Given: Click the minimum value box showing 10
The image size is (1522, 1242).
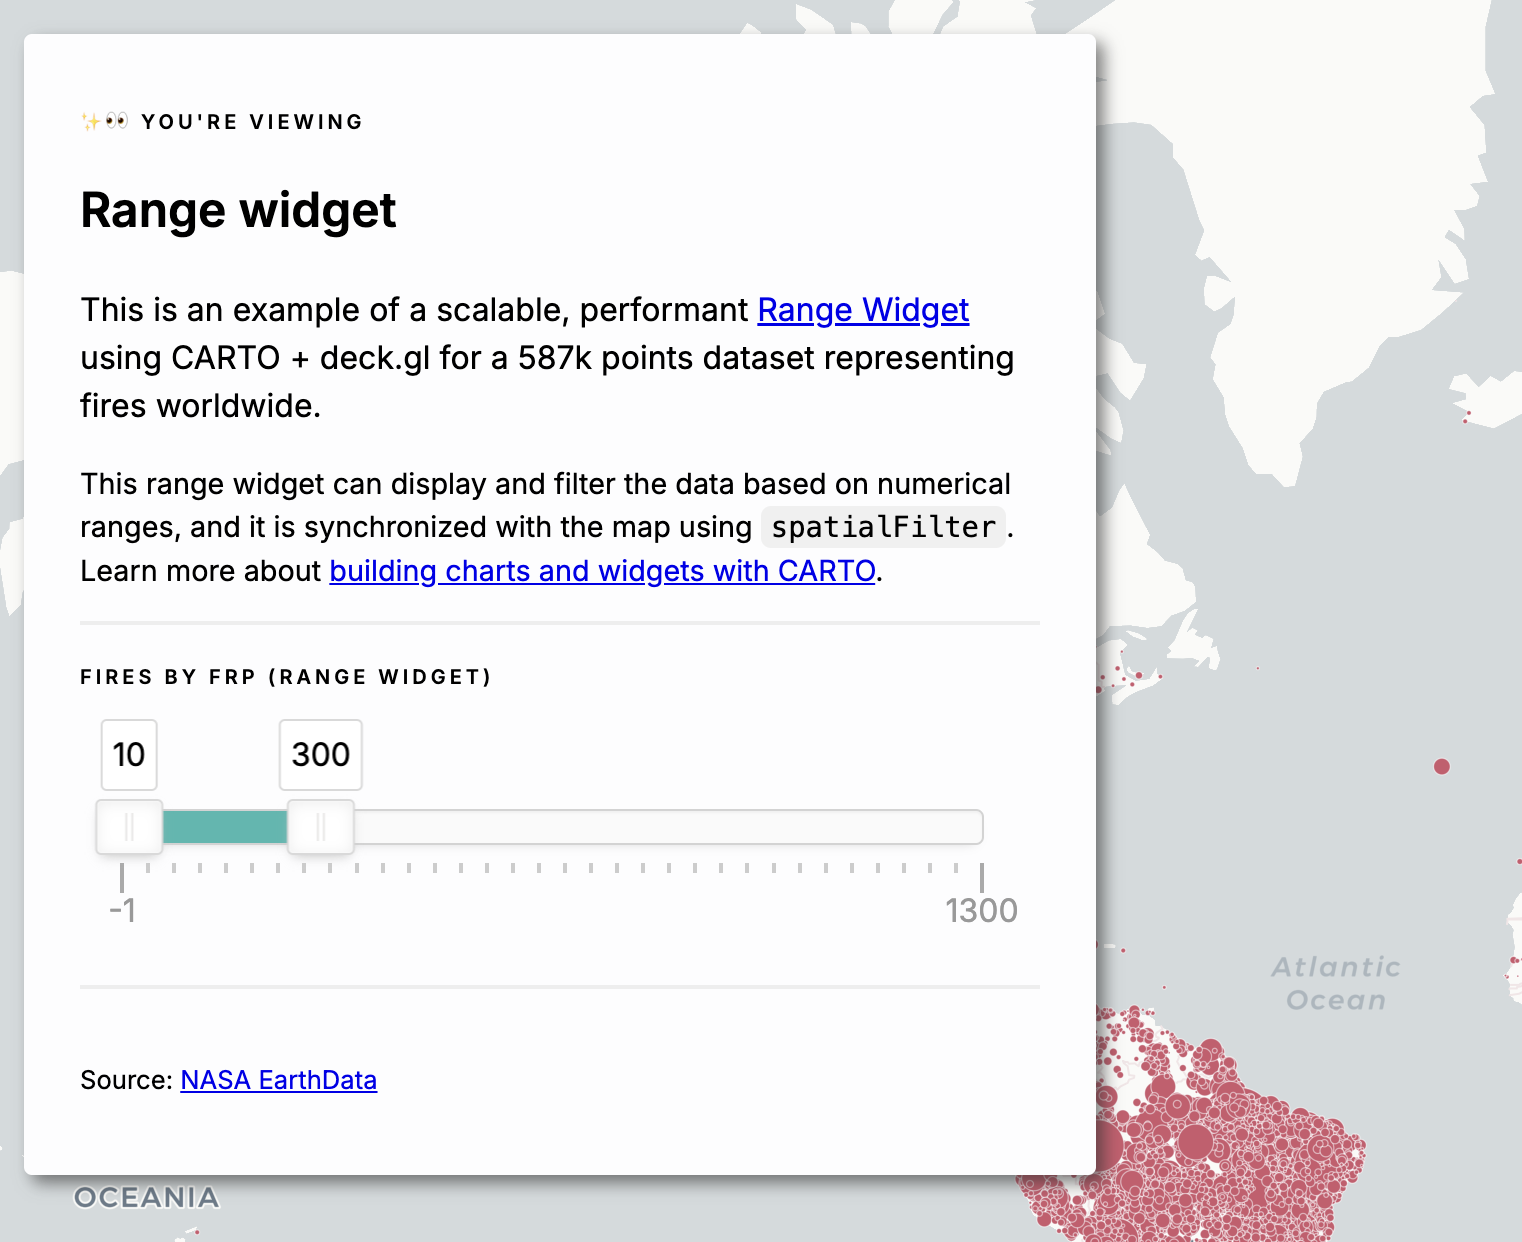Looking at the screenshot, I should (x=129, y=755).
